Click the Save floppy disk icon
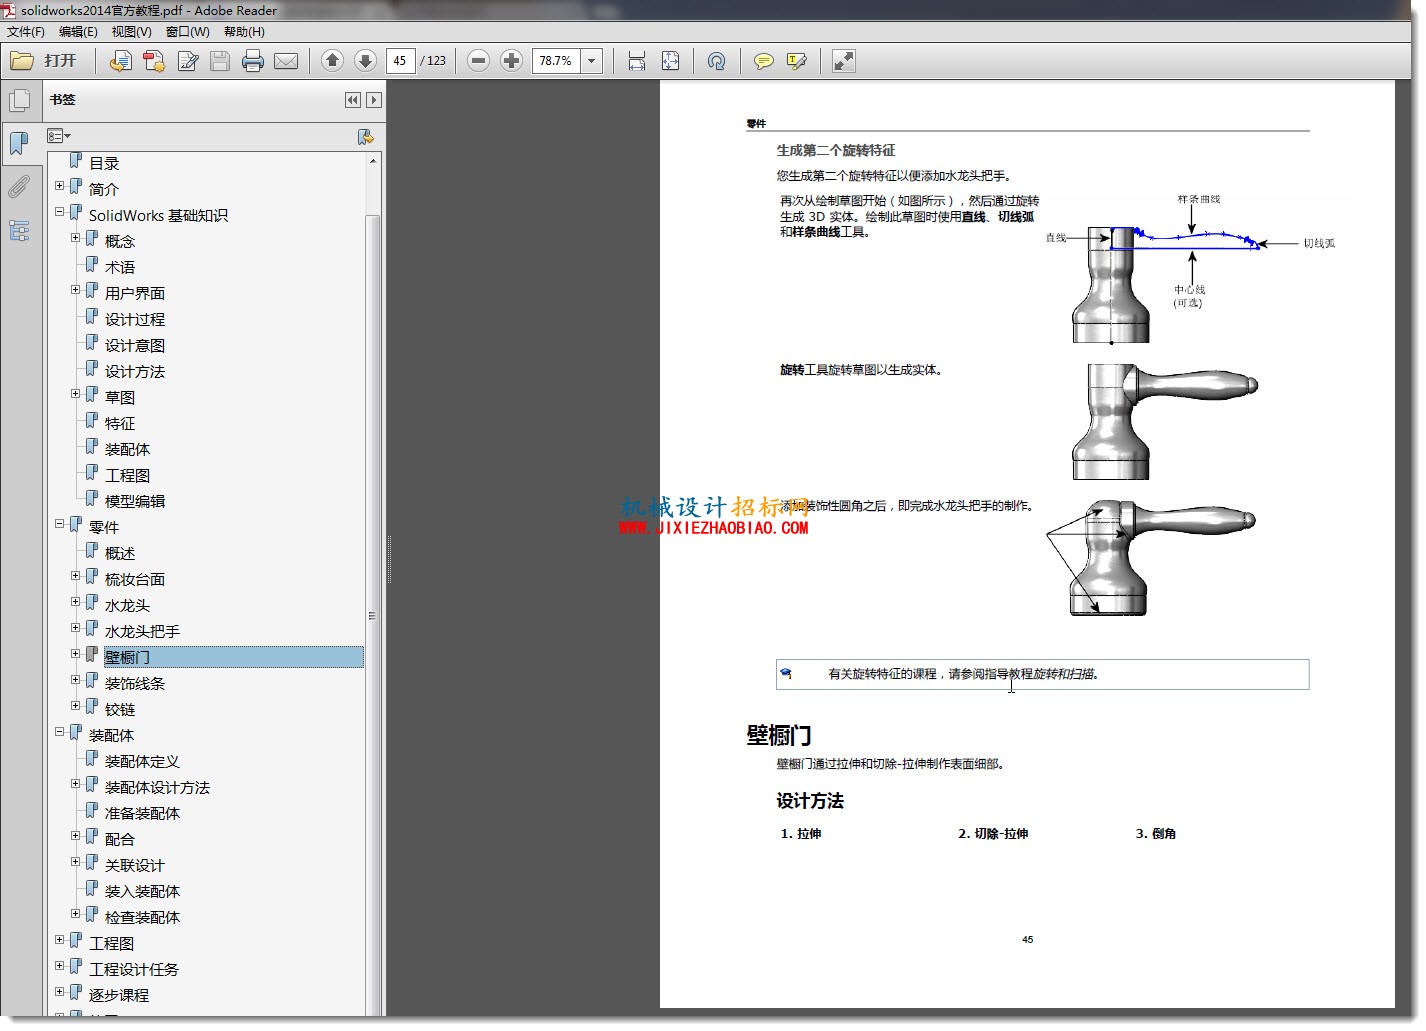Viewport: 1426px width, 1031px height. point(220,61)
